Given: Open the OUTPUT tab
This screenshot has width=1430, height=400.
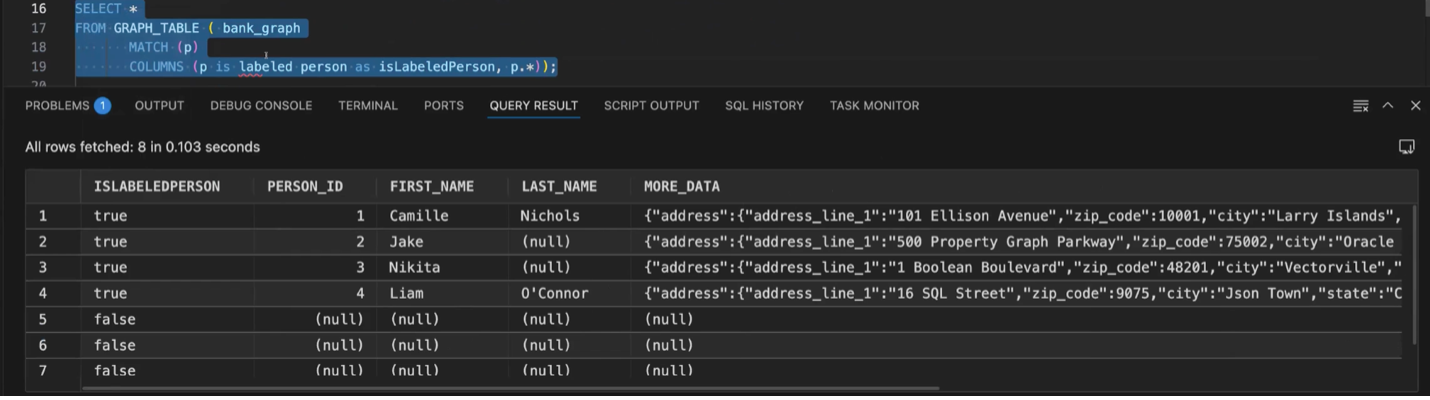Looking at the screenshot, I should [159, 105].
